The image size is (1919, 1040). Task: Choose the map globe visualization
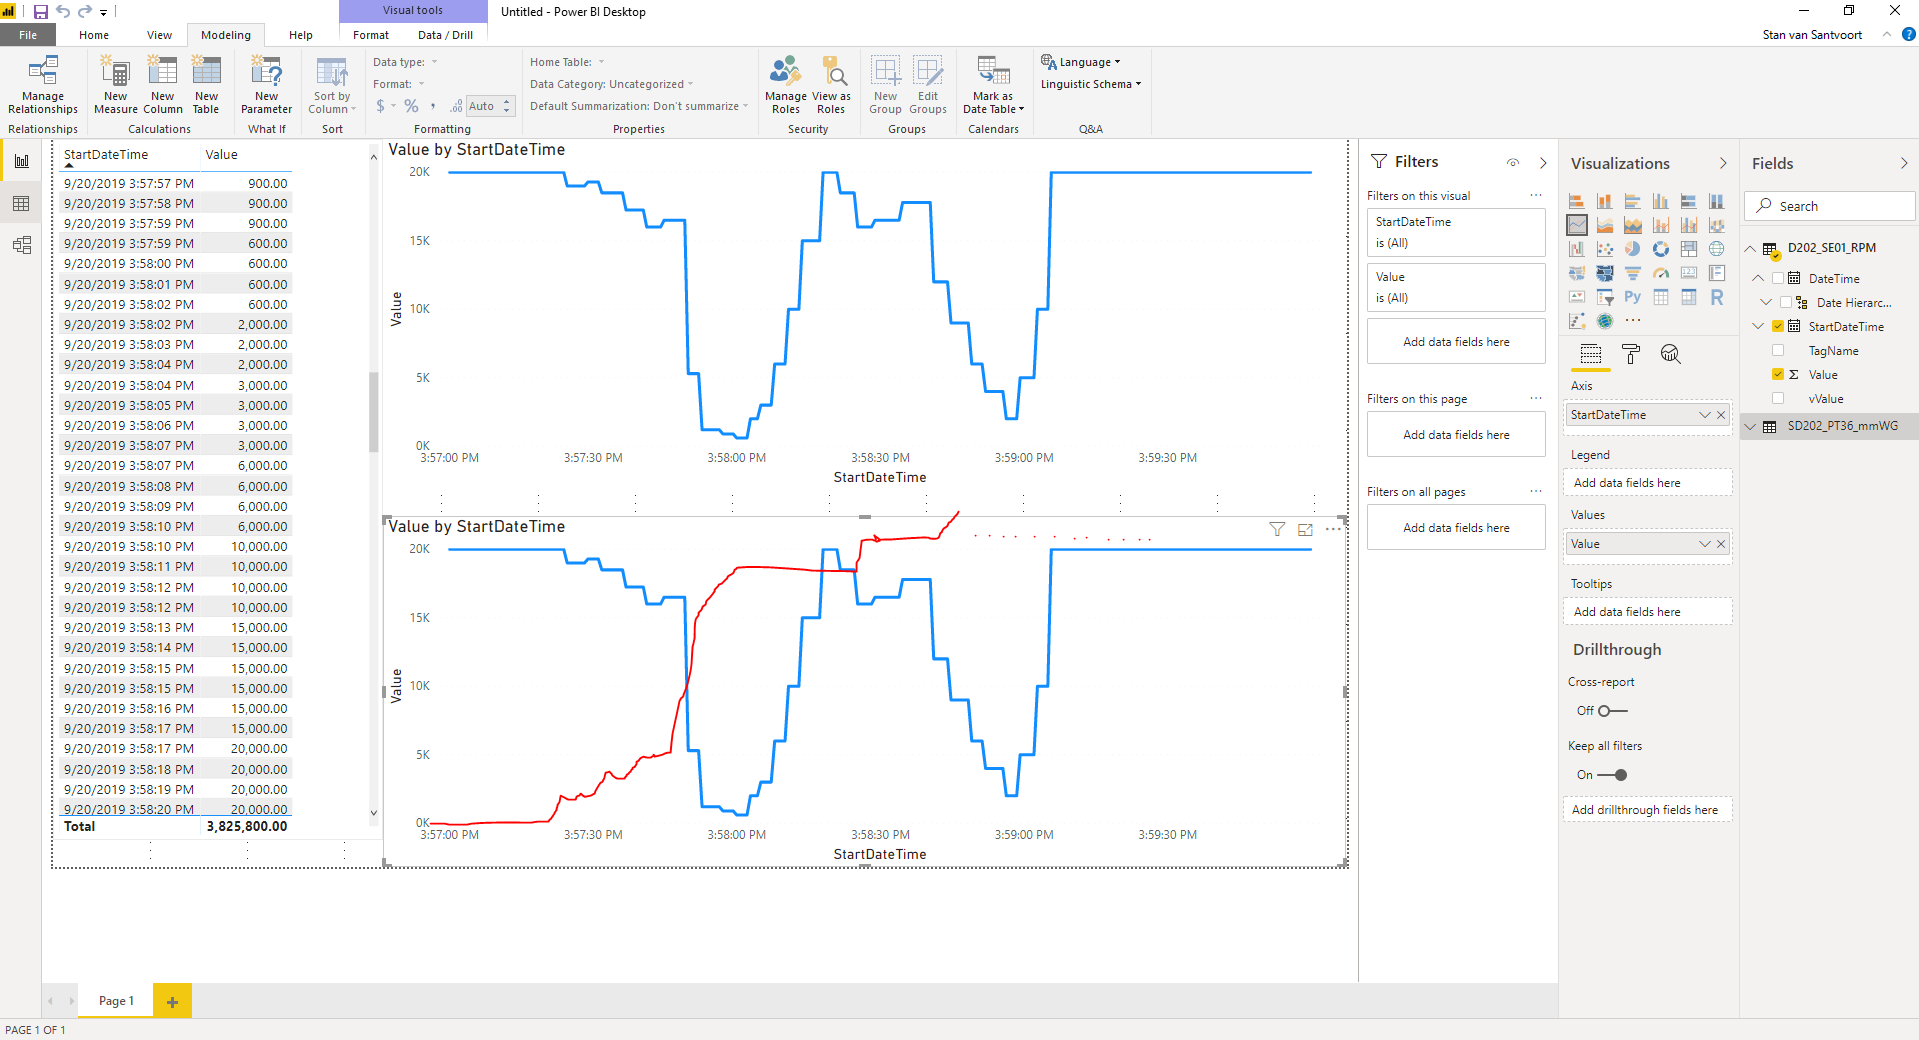(x=1717, y=249)
